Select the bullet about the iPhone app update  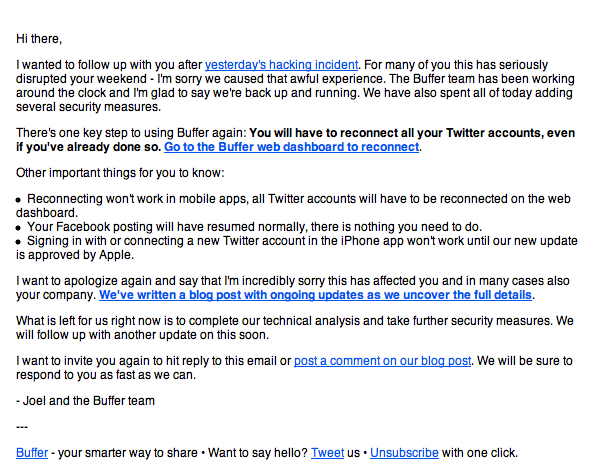tap(297, 248)
